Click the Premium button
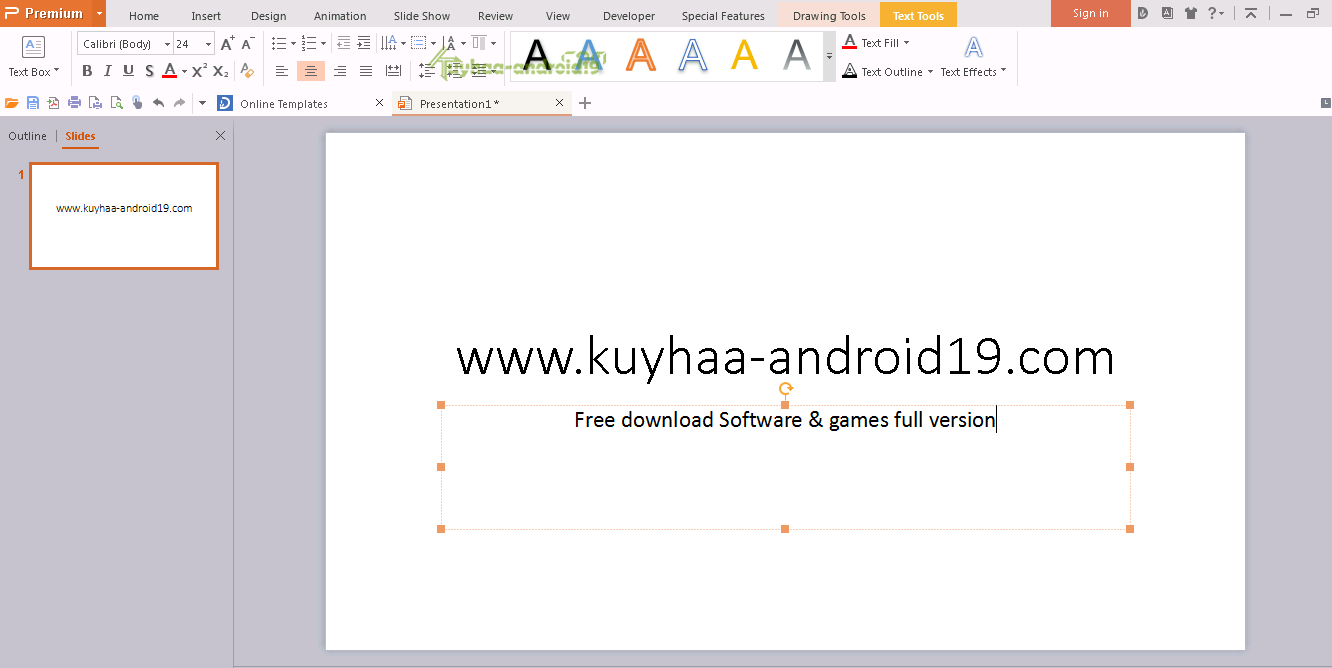The image size is (1332, 668). point(46,13)
